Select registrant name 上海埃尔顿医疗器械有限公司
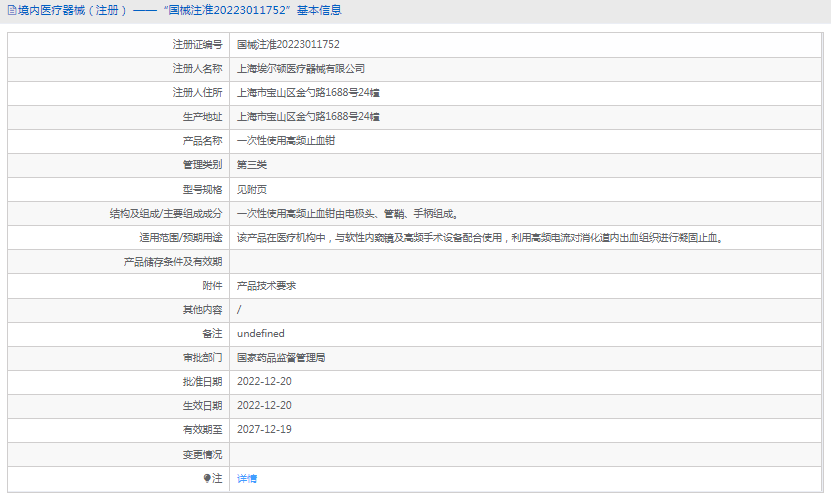 click(x=301, y=69)
